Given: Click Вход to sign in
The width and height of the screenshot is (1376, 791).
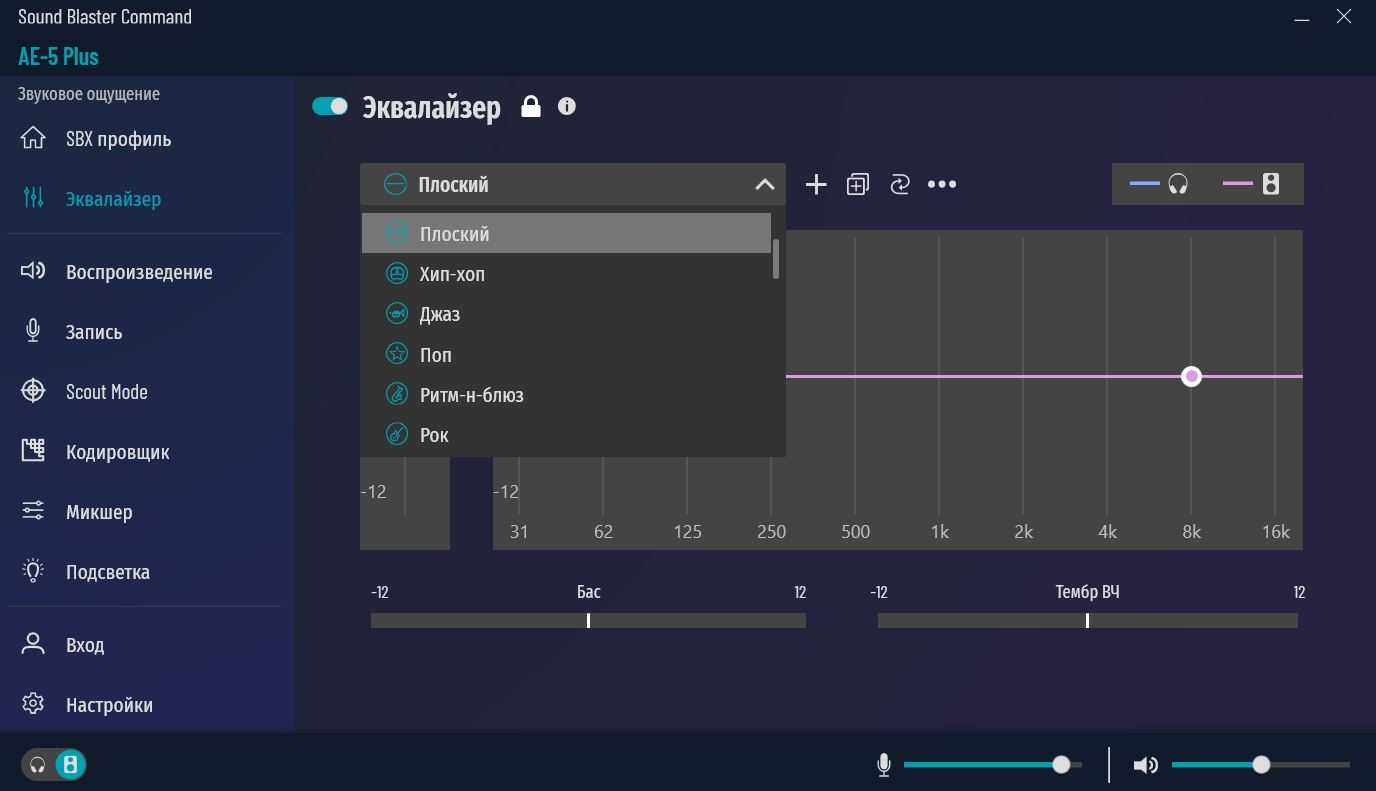Looking at the screenshot, I should coord(85,645).
